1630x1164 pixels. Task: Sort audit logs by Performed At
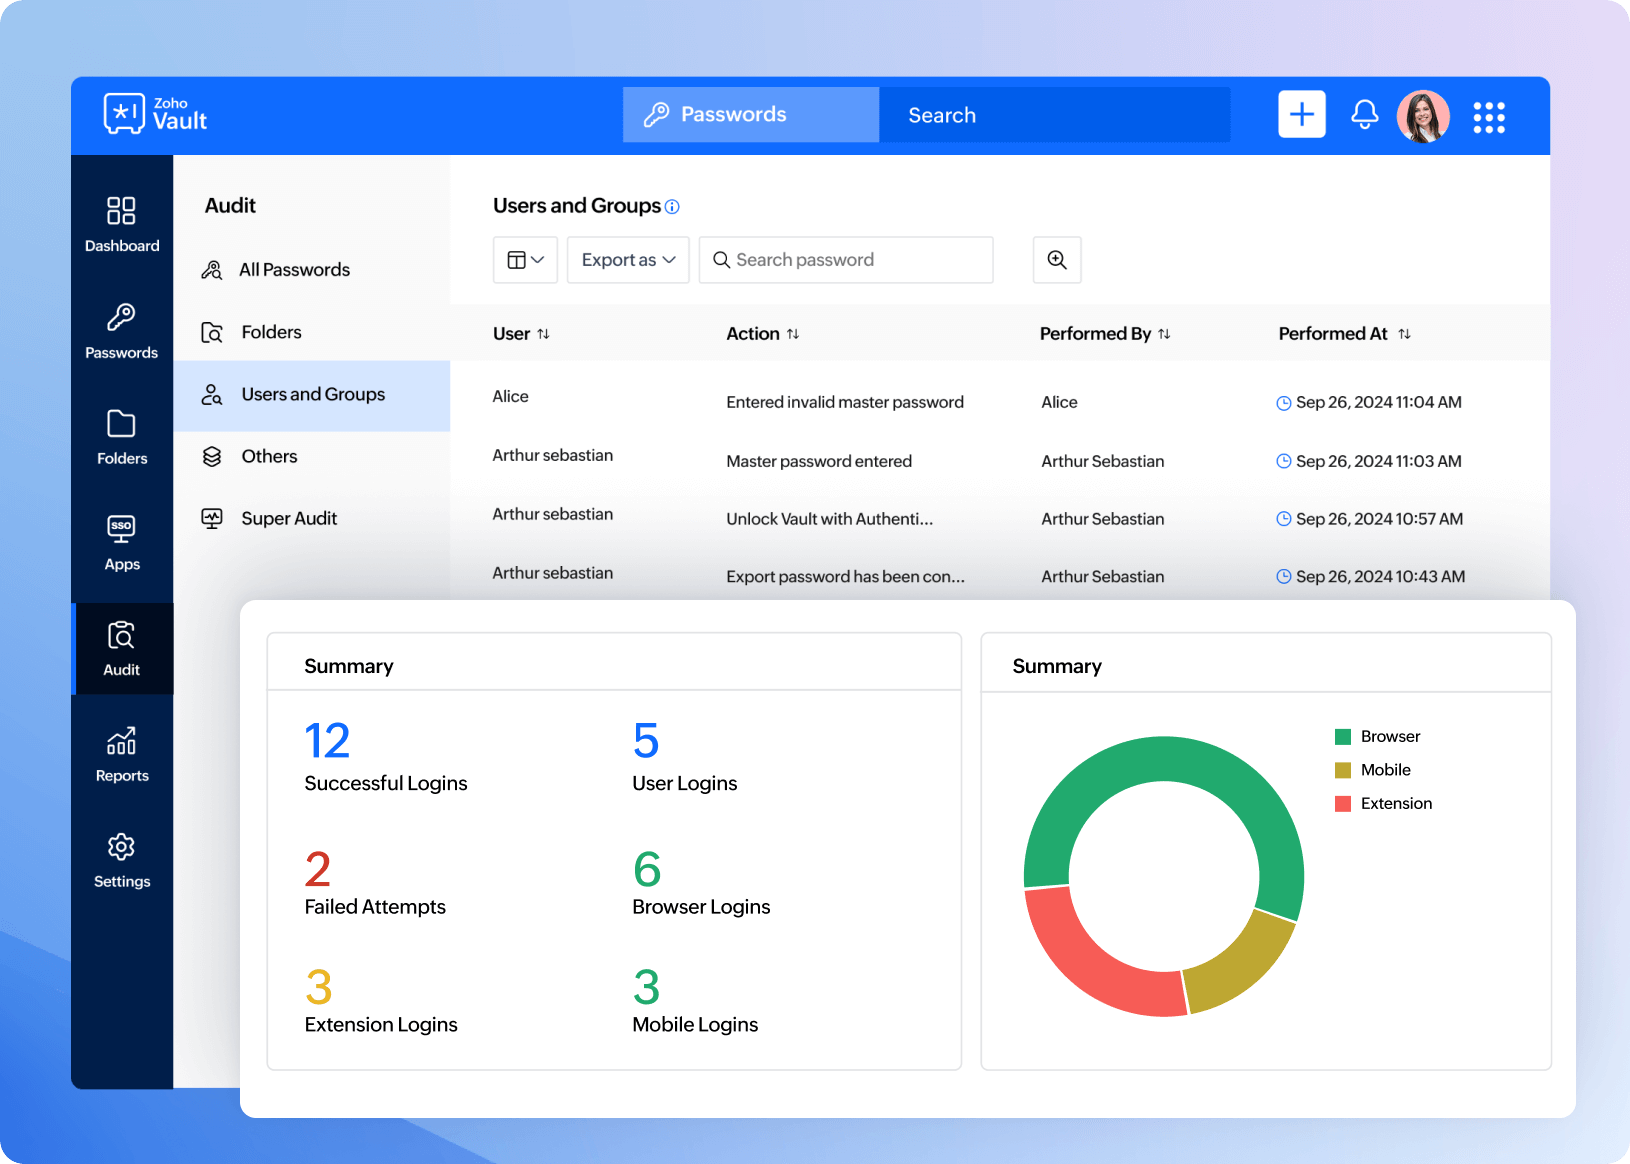click(1405, 333)
